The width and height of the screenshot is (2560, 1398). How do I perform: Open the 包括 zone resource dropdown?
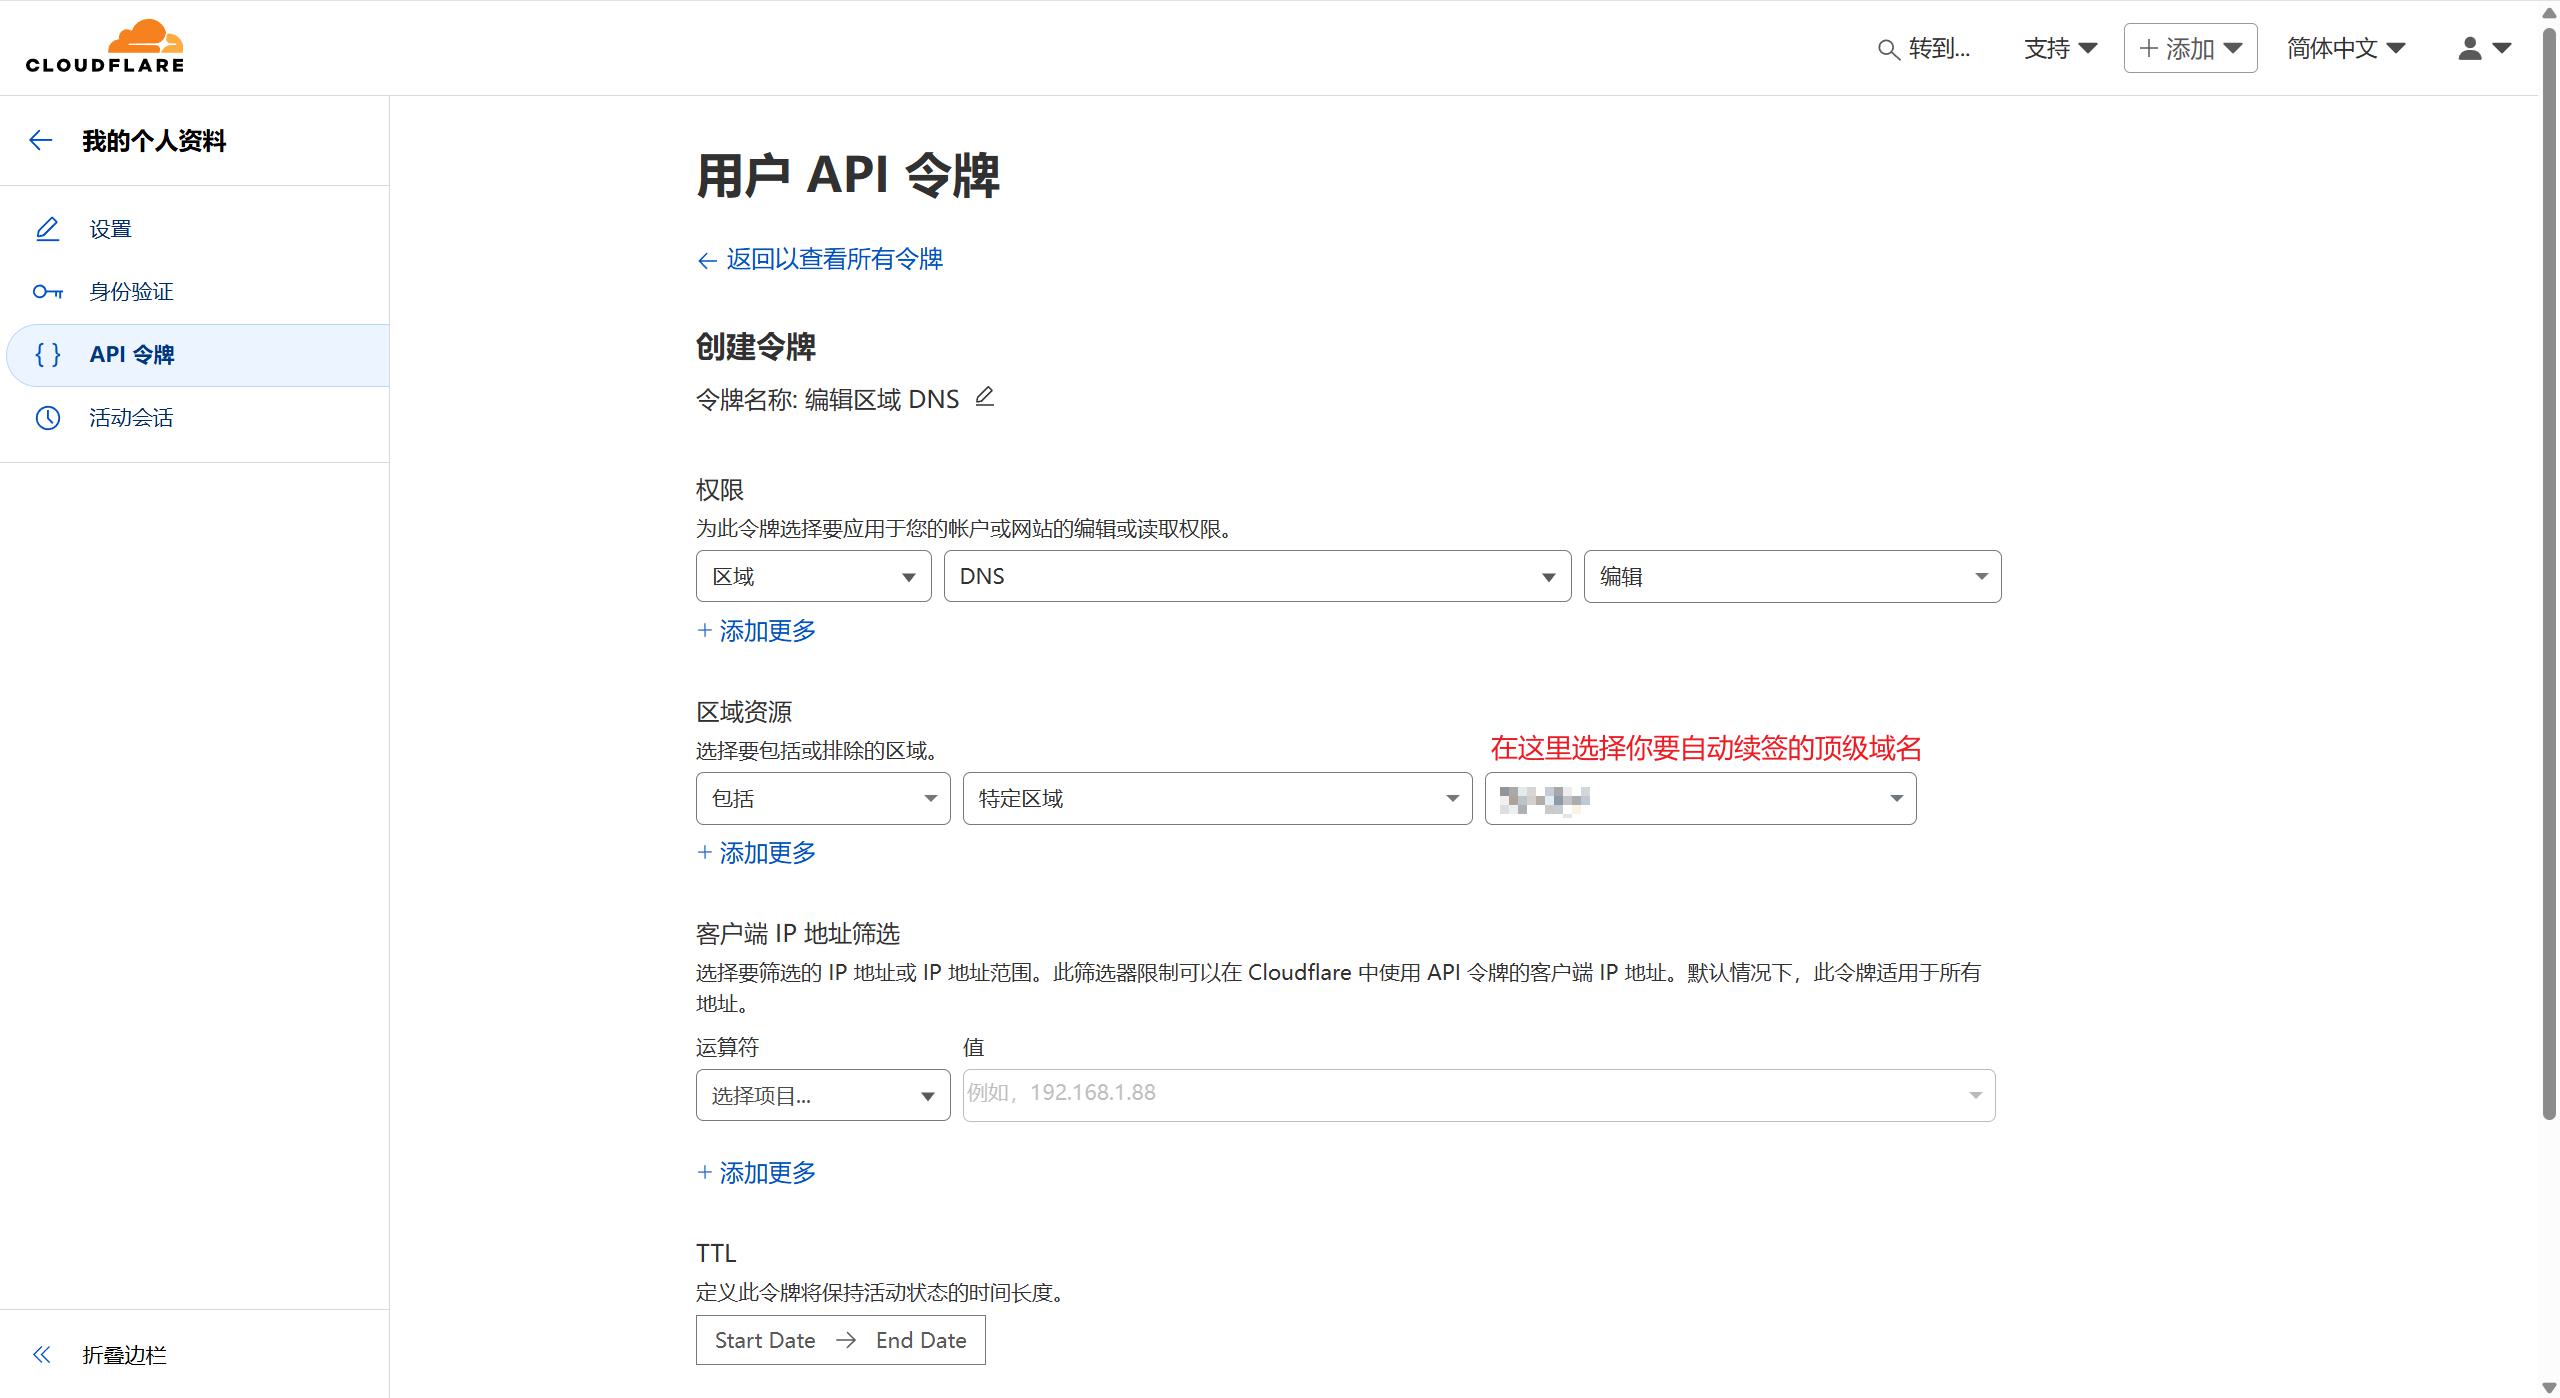click(823, 798)
